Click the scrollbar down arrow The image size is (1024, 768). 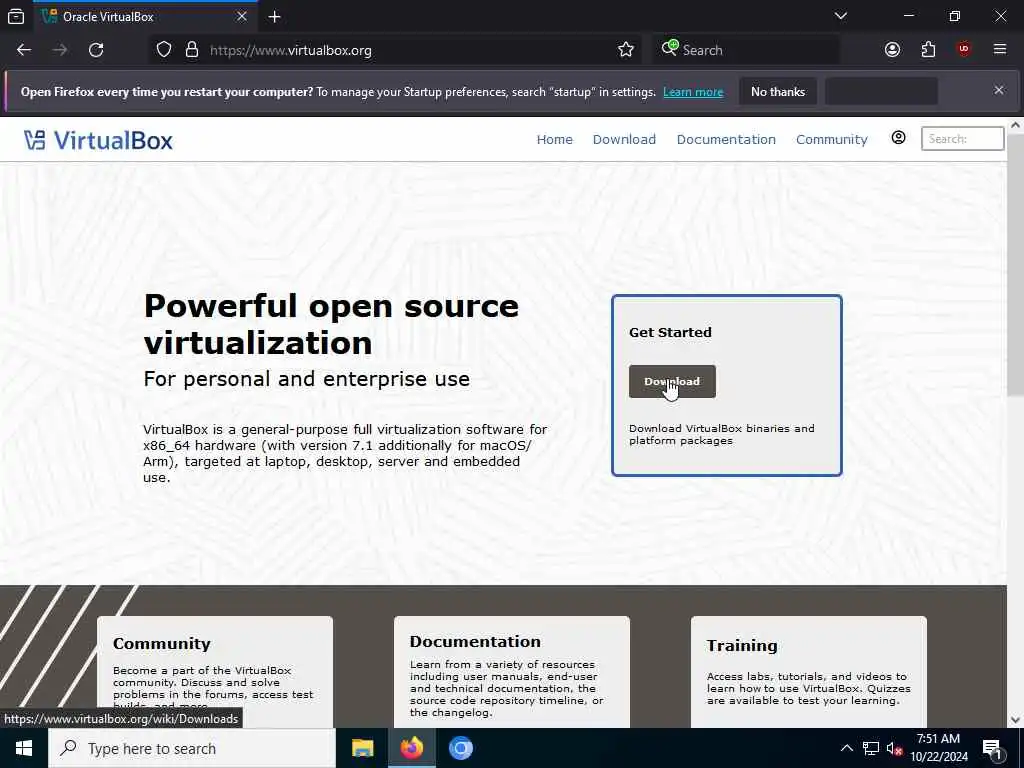pyautogui.click(x=1016, y=720)
